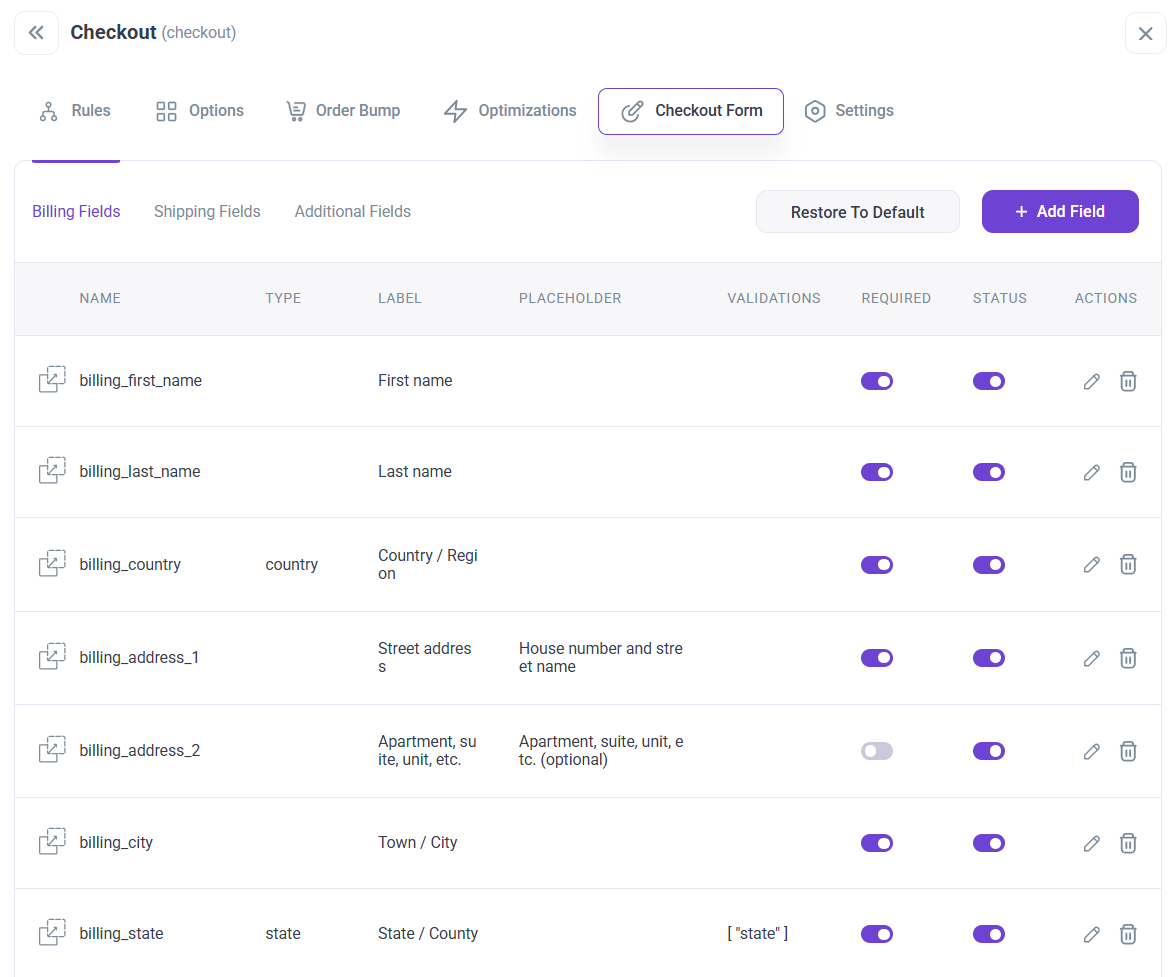
Task: Click the 'country' type cell
Action: pyautogui.click(x=292, y=565)
